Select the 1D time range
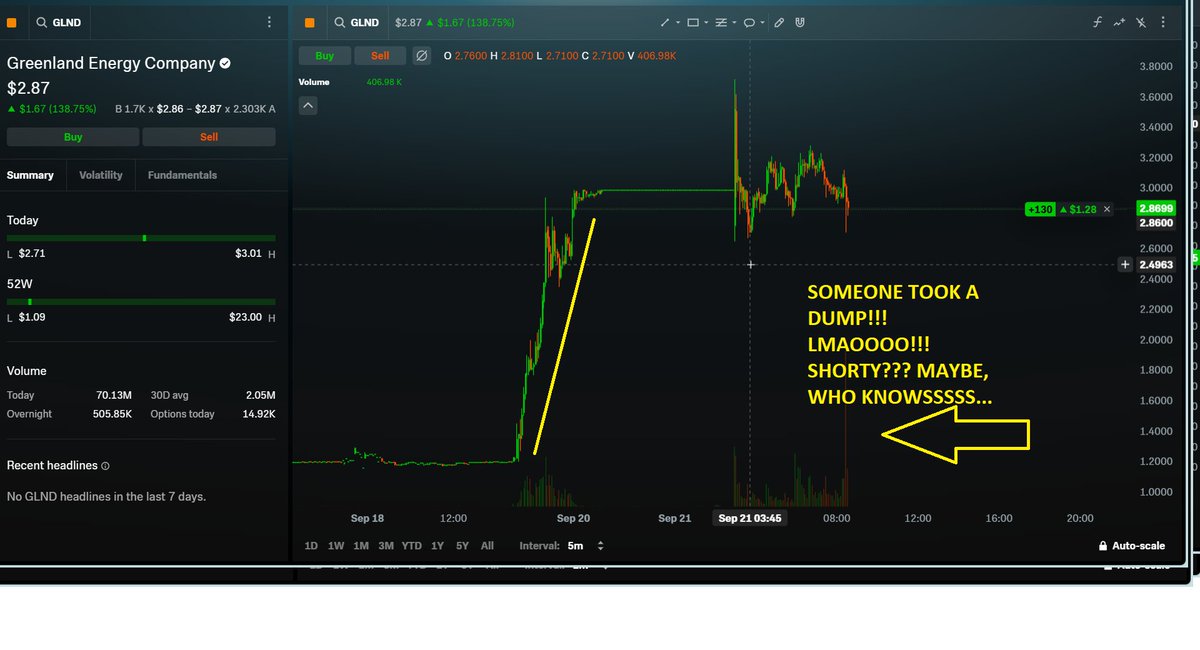Viewport: 1200px width, 650px height. (311, 546)
